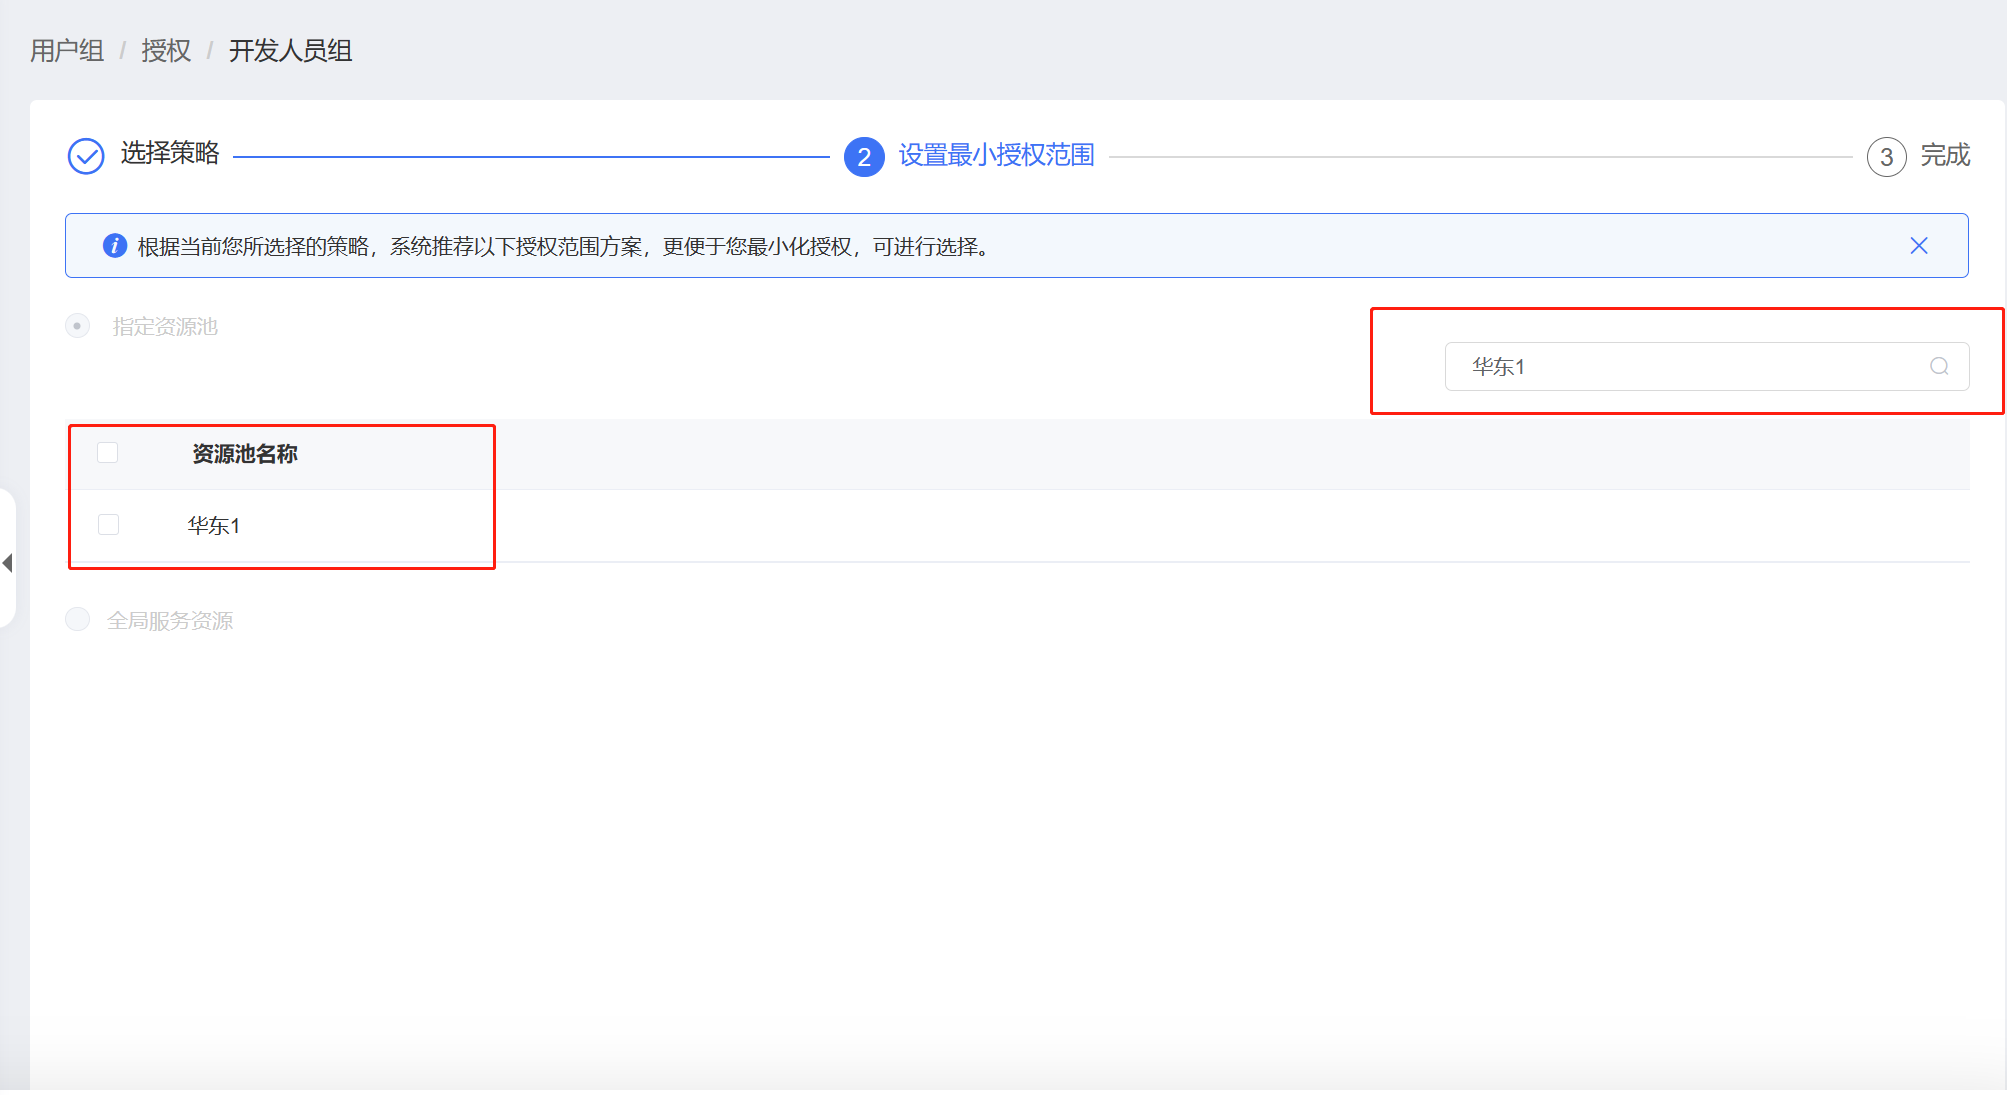Click the 设置最小授权范围 step label
2007x1095 pixels.
point(996,155)
